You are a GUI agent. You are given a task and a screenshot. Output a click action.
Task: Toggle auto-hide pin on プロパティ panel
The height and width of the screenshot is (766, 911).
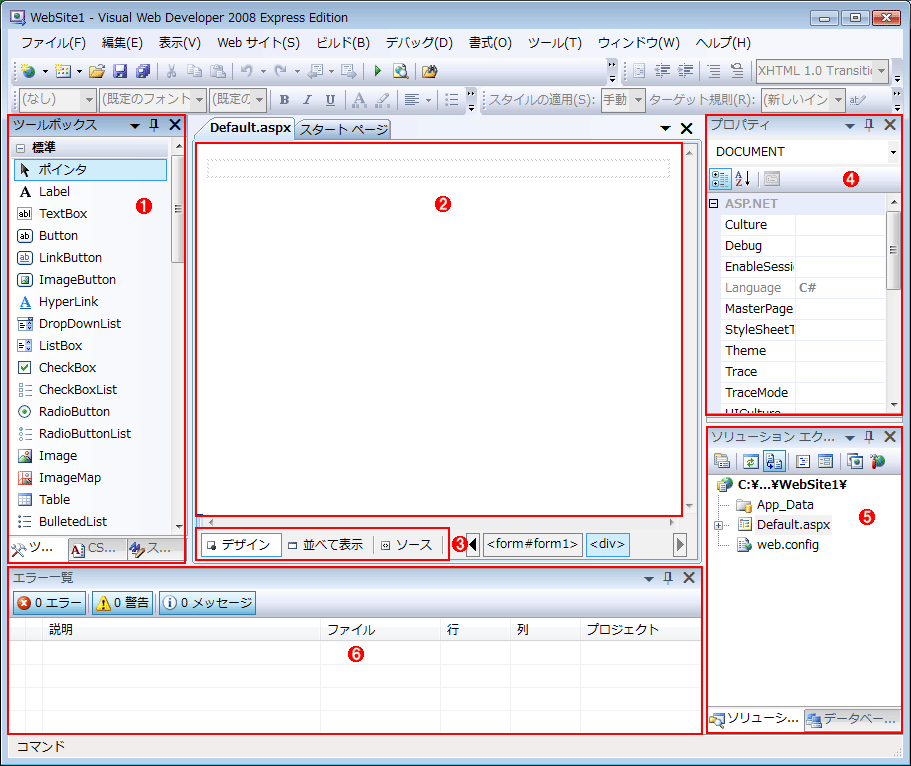click(869, 125)
